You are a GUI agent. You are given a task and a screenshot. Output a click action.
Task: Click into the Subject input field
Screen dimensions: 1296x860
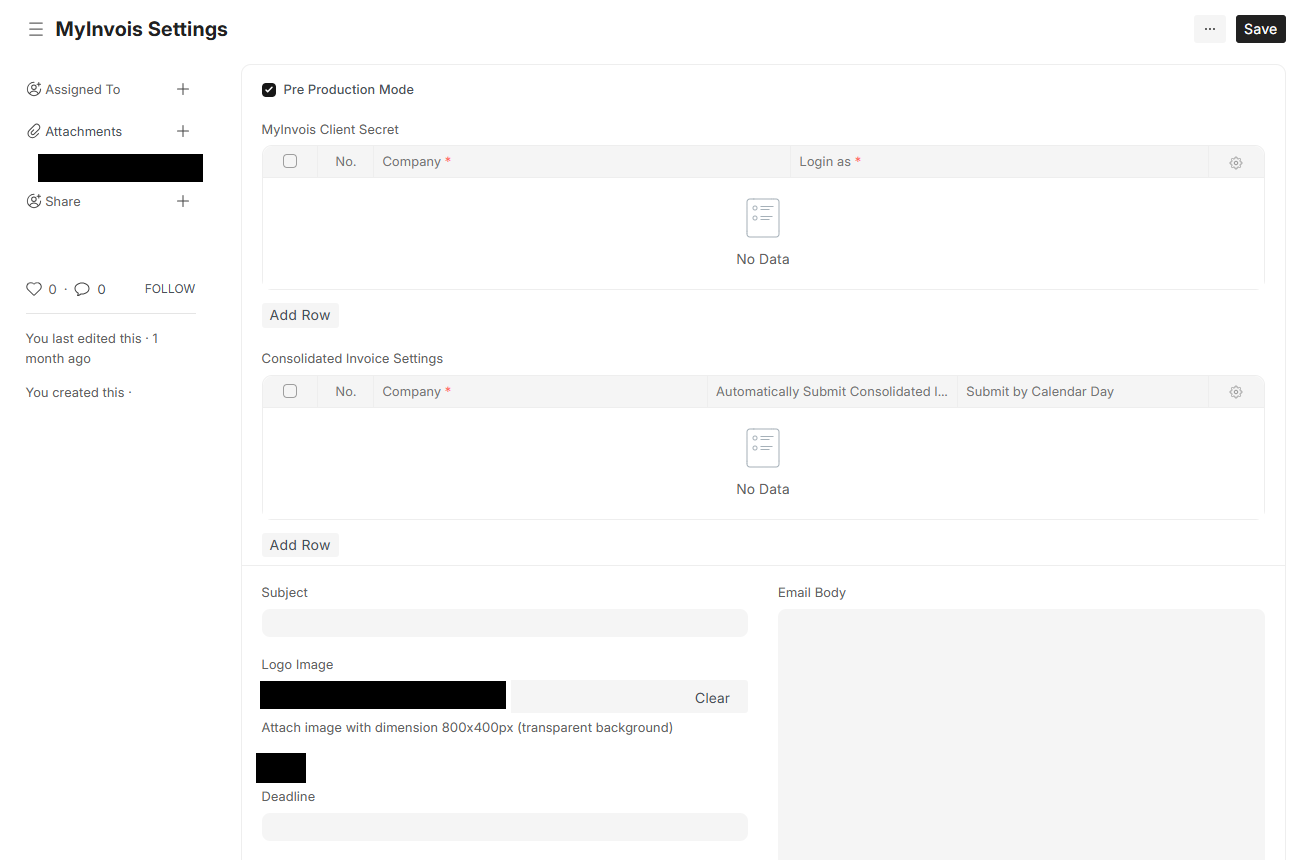pos(504,623)
